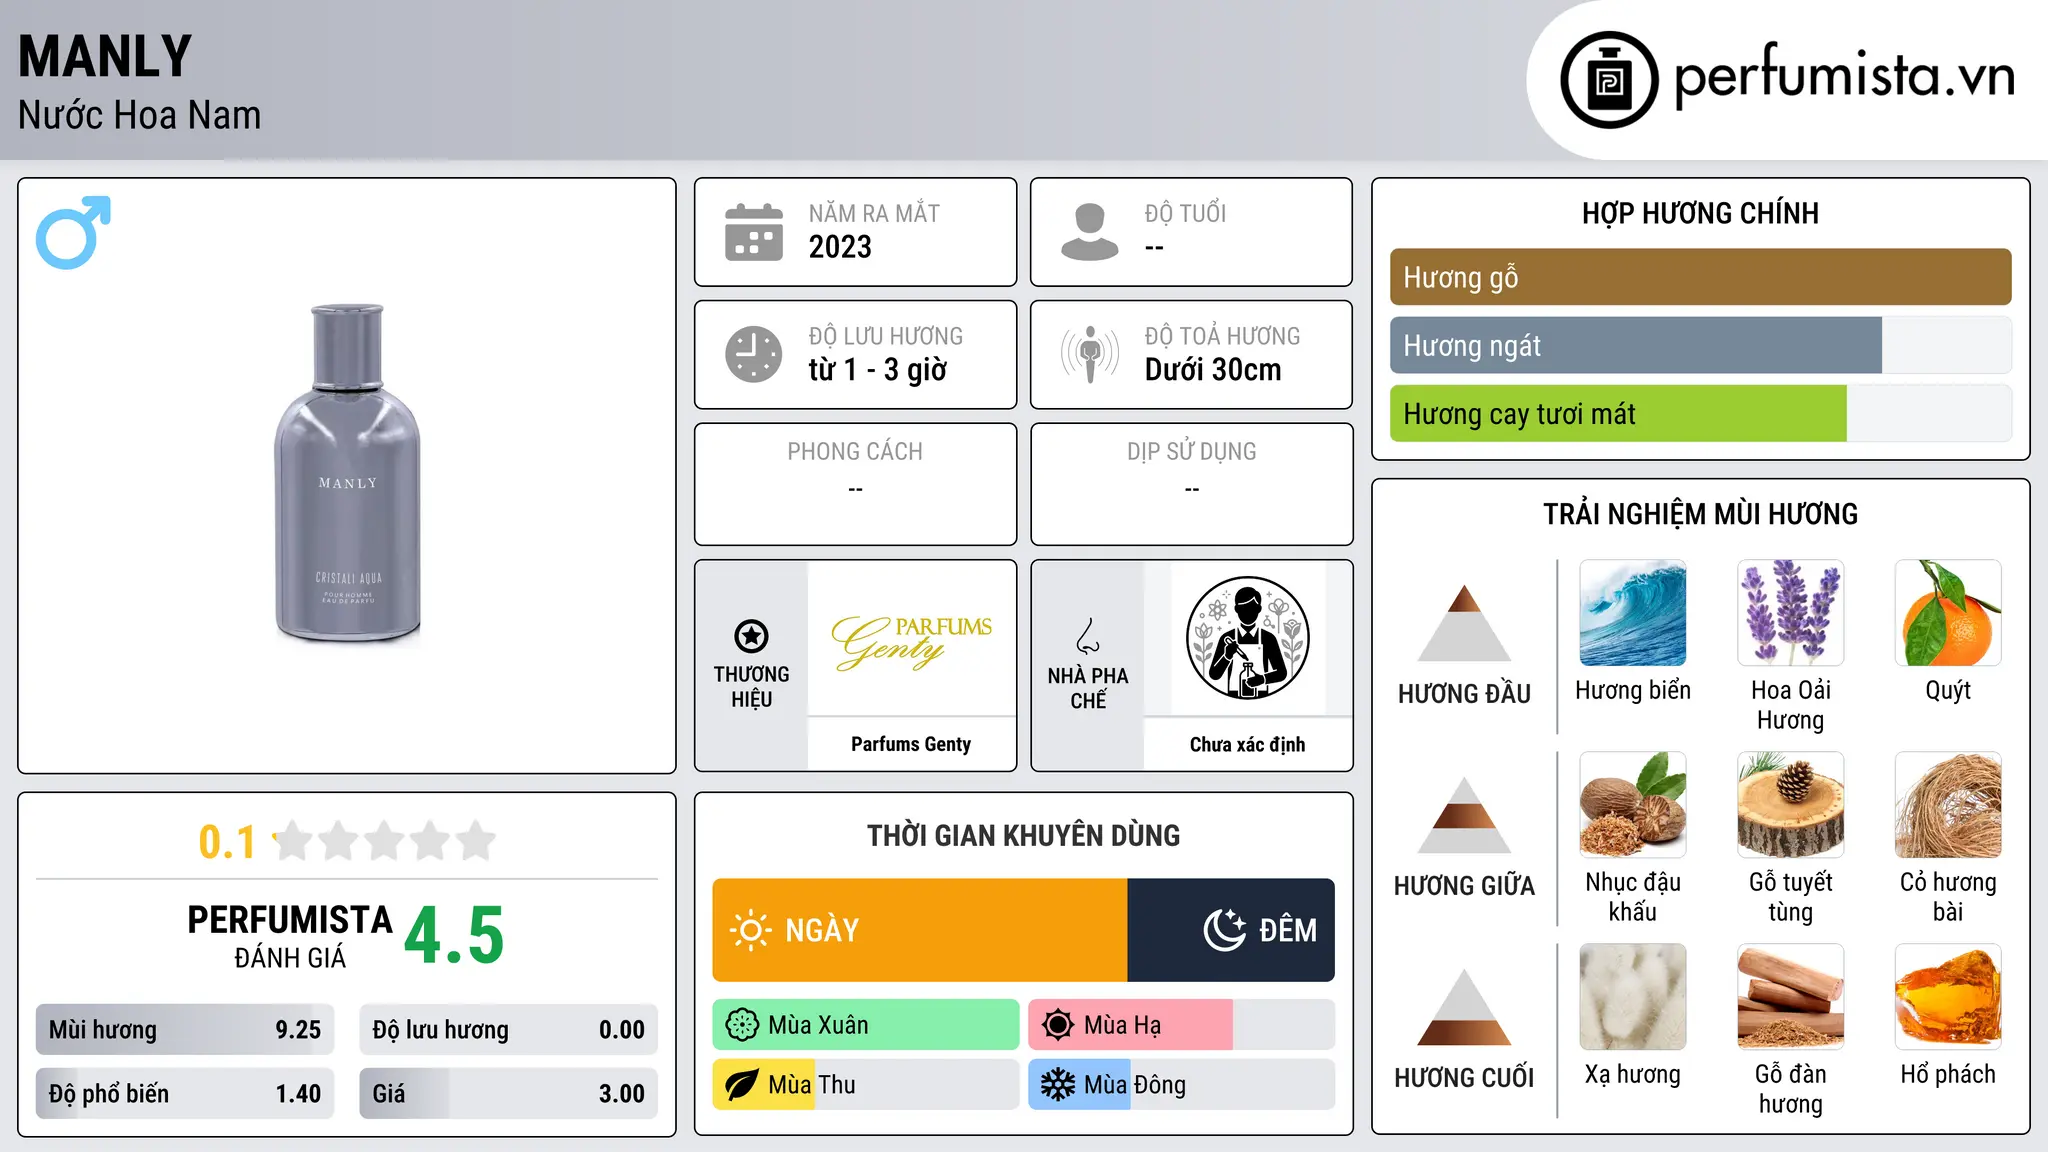Click the snowflake icon for Mùa Đông
The height and width of the screenshot is (1152, 2048).
pyautogui.click(x=1057, y=1085)
